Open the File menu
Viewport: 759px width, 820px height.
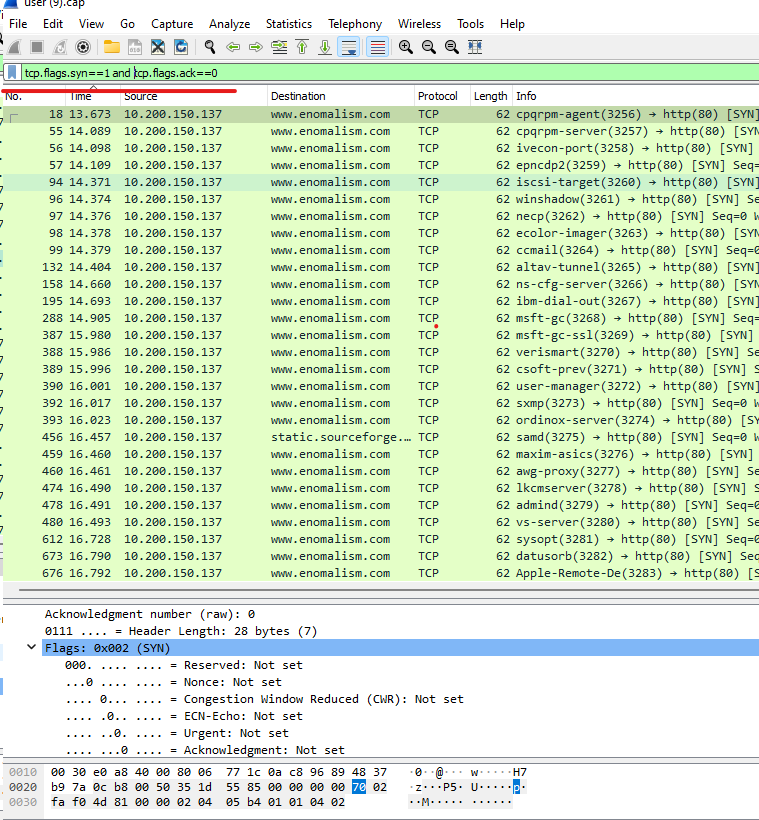[18, 24]
